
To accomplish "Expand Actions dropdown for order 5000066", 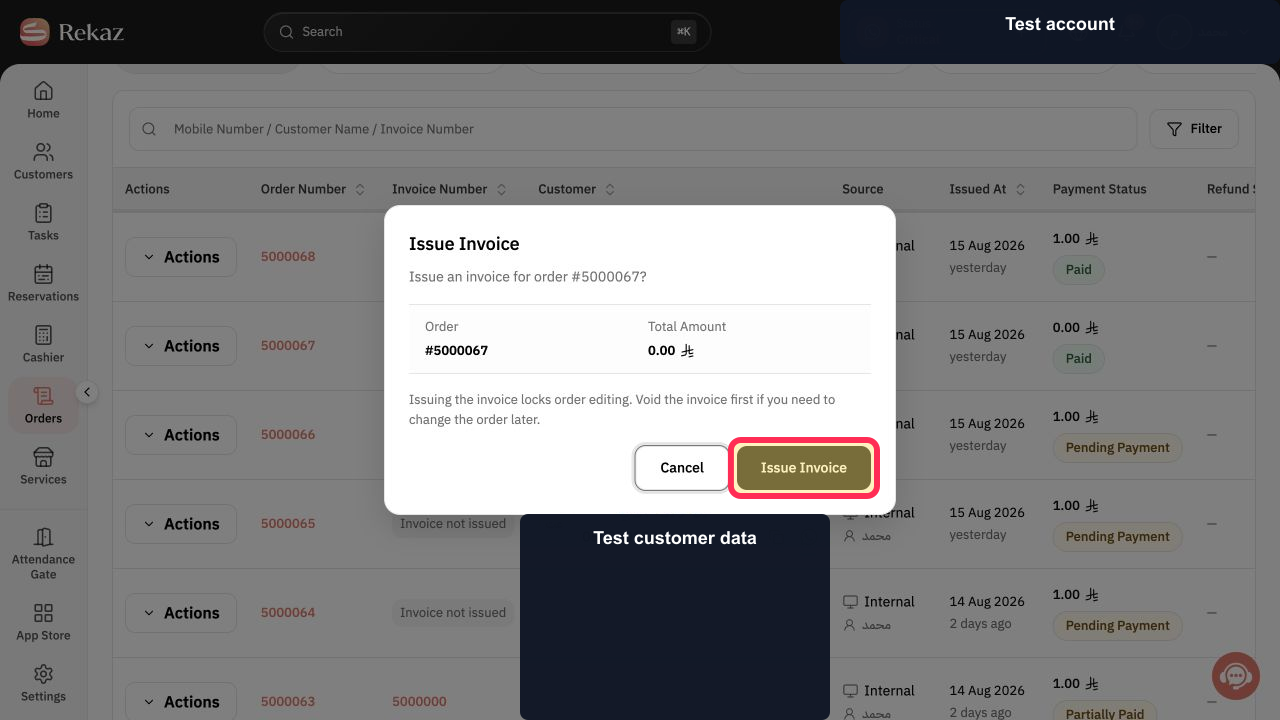I will [181, 435].
